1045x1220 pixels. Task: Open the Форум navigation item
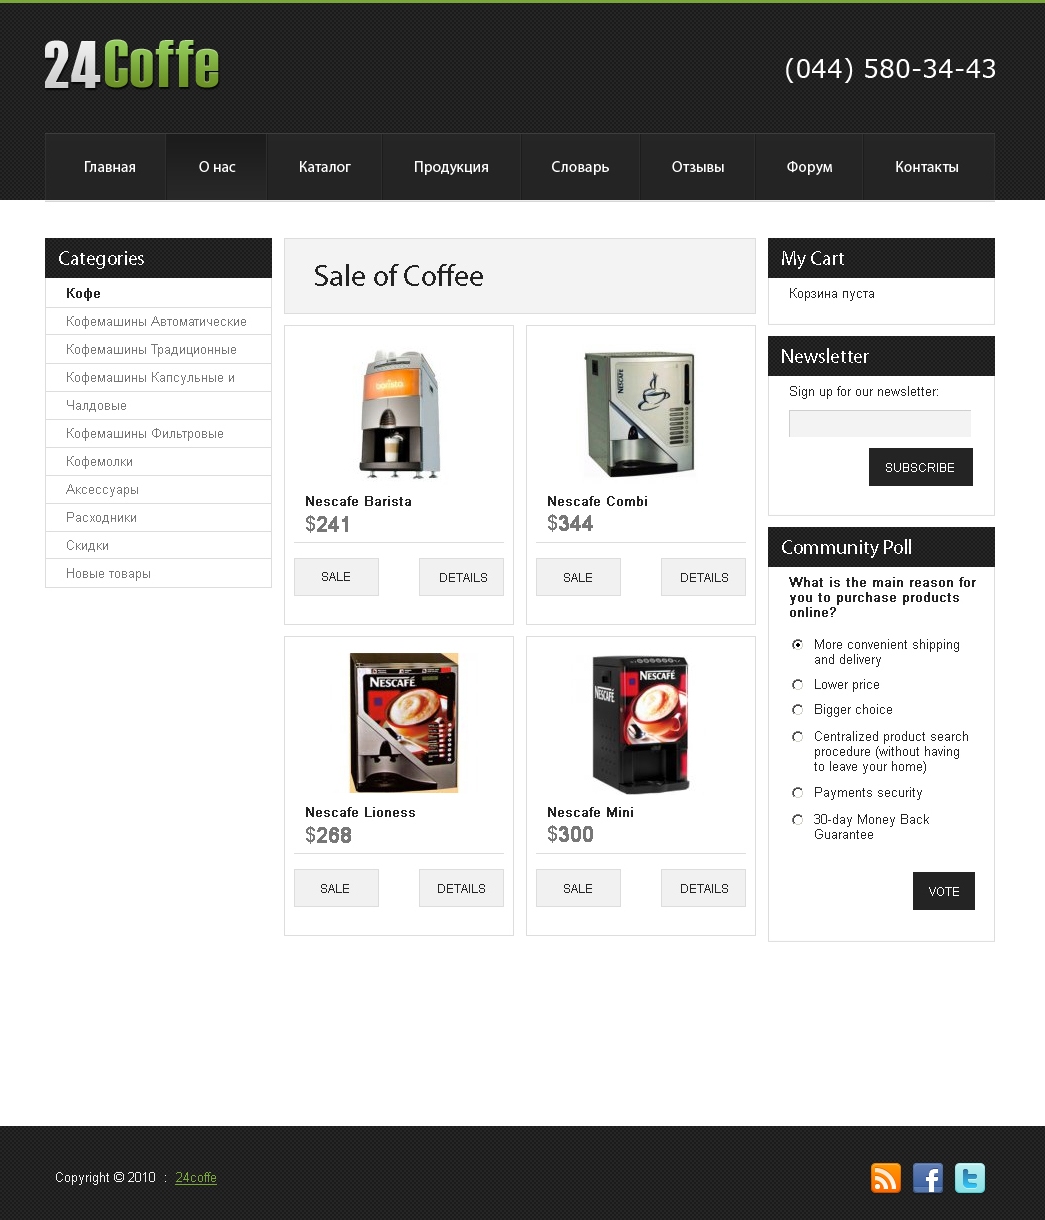click(810, 167)
